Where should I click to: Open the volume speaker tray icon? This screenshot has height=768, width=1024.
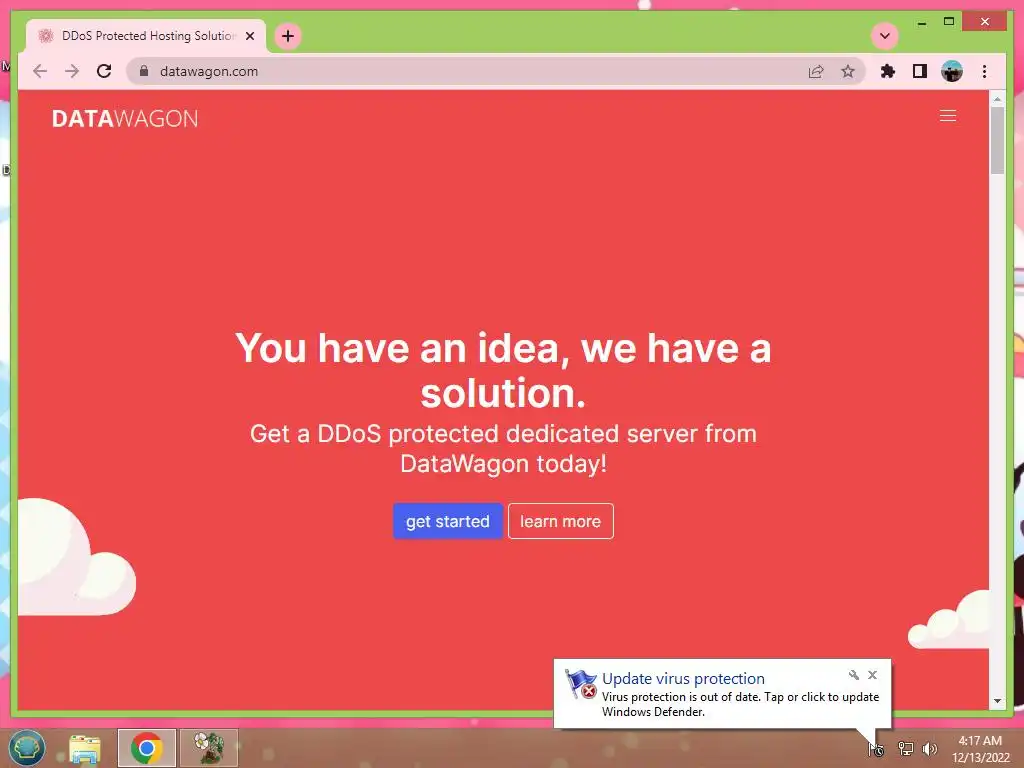[x=929, y=748]
